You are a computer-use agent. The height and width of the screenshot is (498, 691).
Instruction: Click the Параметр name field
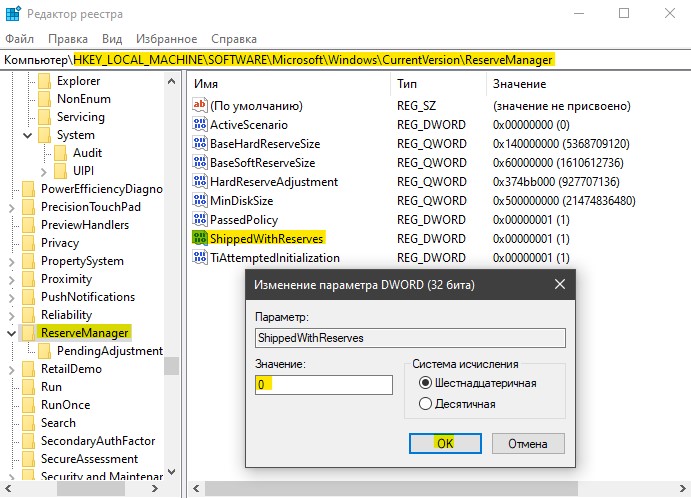click(410, 338)
